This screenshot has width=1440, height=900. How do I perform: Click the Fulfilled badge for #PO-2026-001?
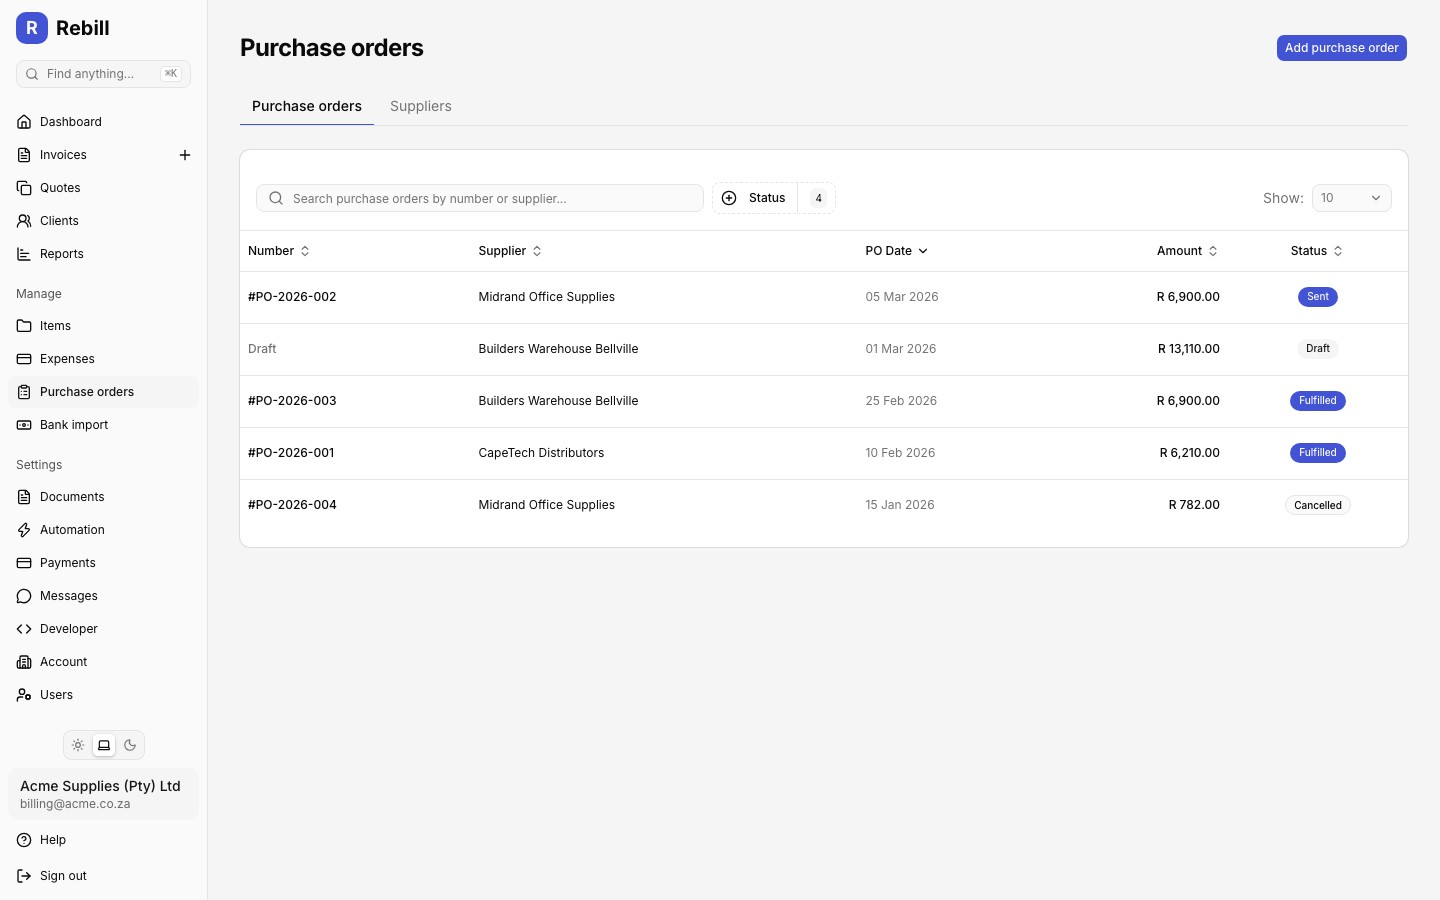click(x=1318, y=453)
